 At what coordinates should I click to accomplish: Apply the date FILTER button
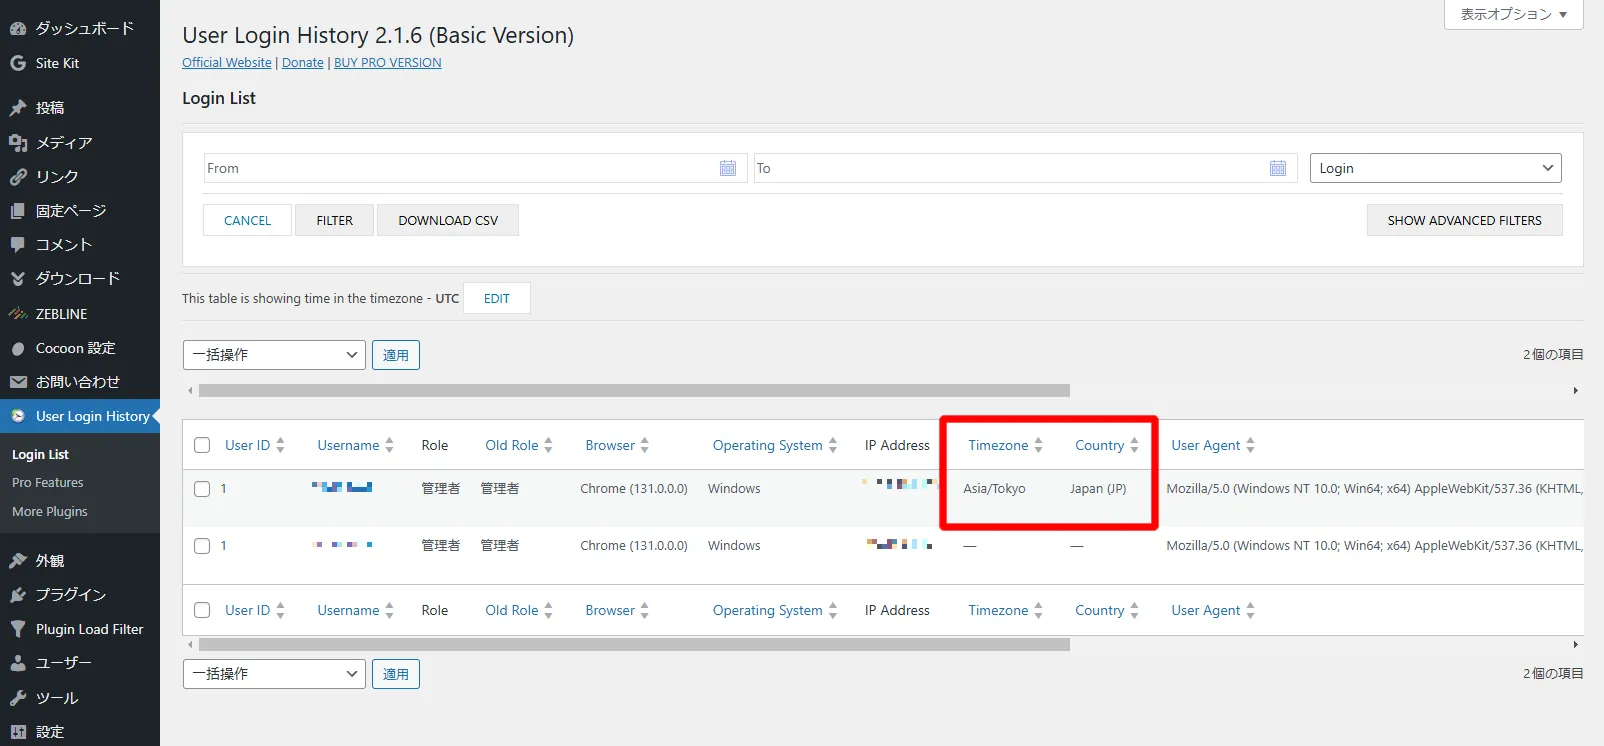(334, 220)
